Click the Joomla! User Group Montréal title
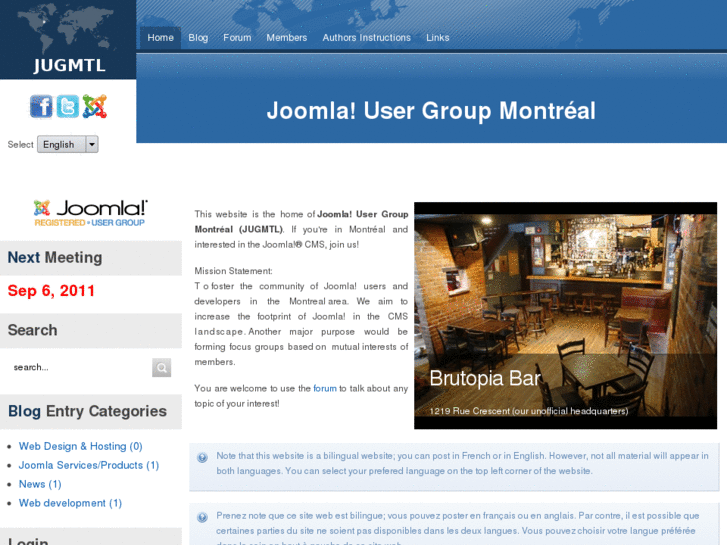Screen dimensions: 727x545 (431, 111)
